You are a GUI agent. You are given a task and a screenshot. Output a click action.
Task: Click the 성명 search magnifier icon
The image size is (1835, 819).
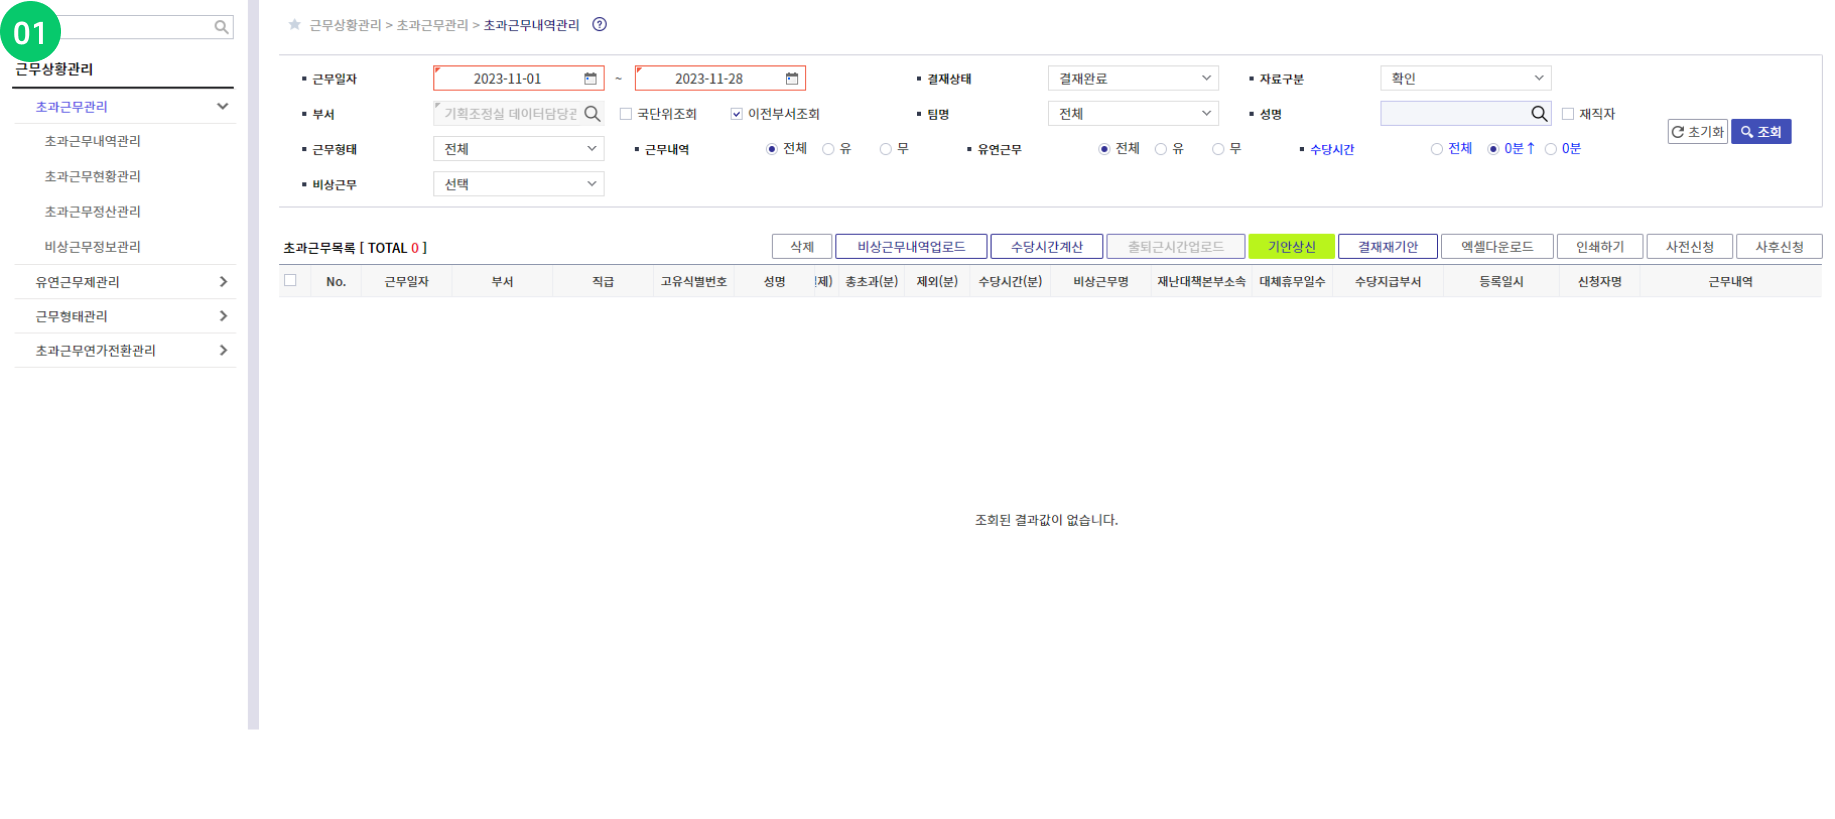(x=1539, y=114)
